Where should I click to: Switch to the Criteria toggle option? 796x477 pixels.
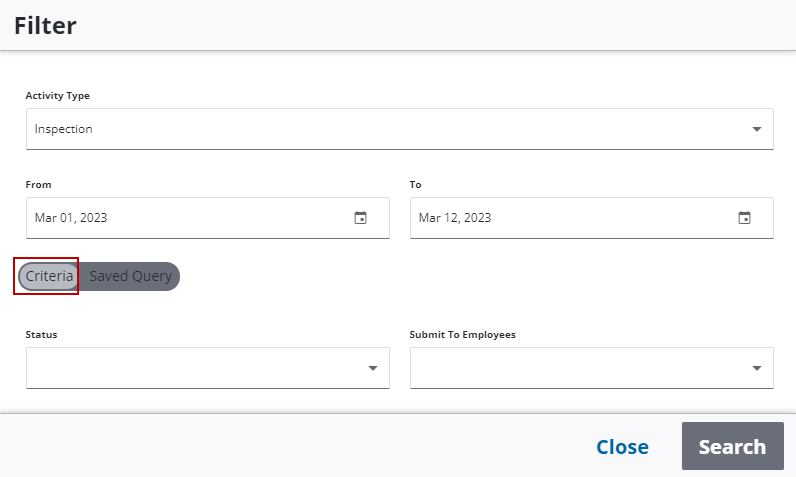point(49,276)
